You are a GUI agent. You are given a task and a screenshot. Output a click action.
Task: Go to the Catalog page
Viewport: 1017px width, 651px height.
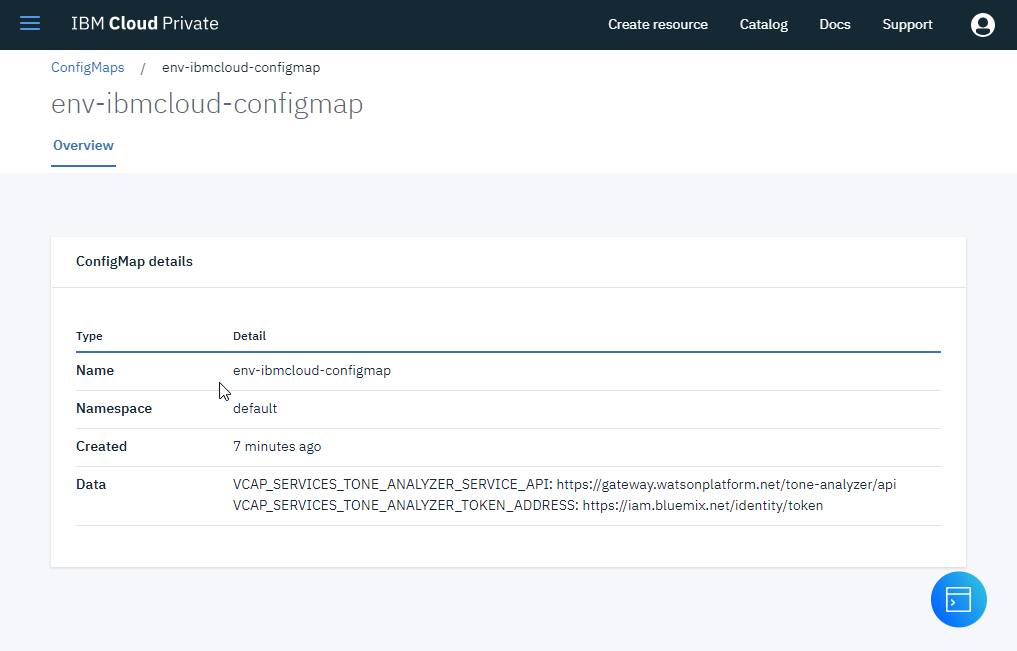coord(763,25)
